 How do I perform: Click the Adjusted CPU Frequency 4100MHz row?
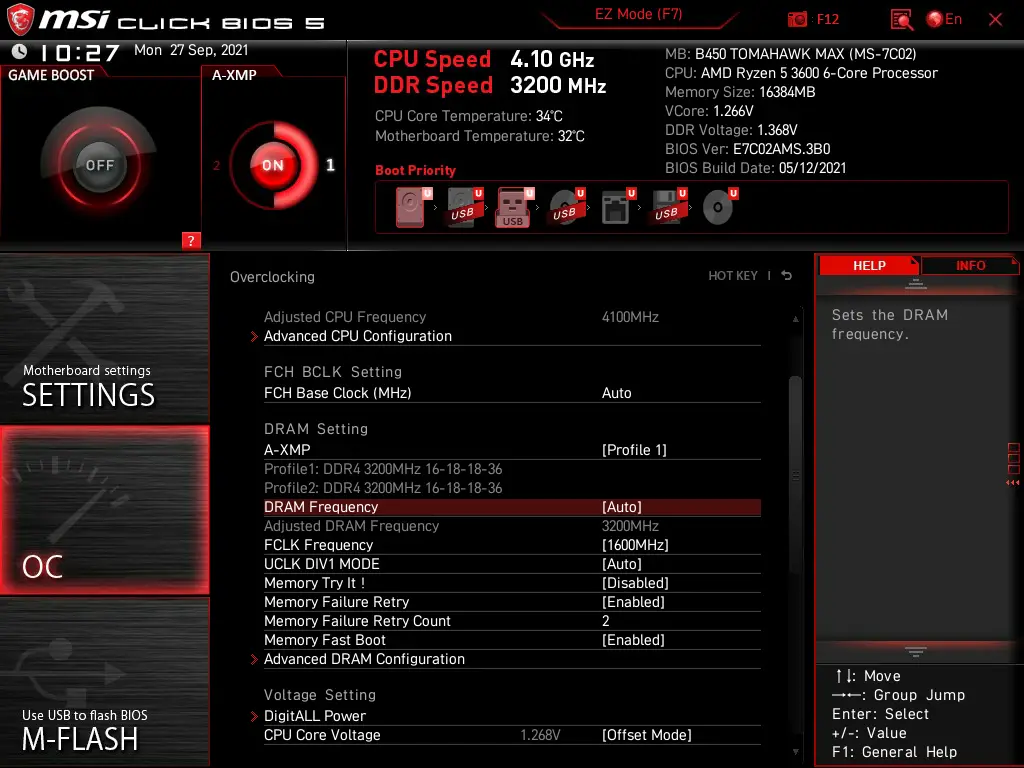pos(512,317)
